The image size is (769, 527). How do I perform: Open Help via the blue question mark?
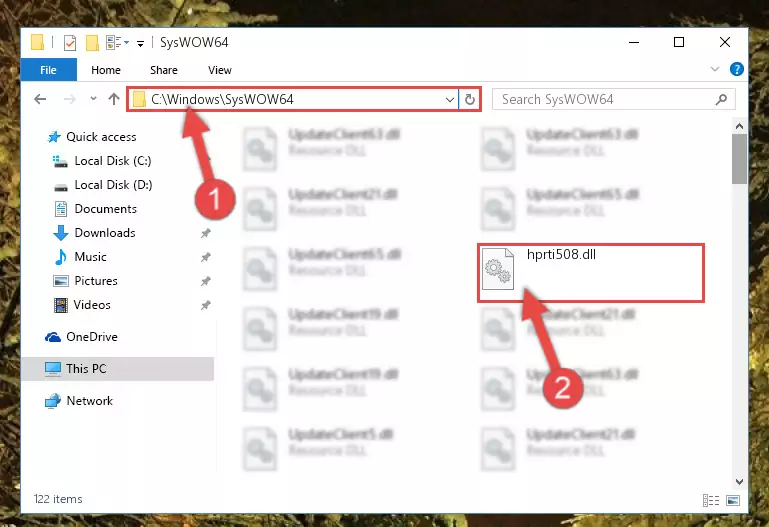coord(736,69)
